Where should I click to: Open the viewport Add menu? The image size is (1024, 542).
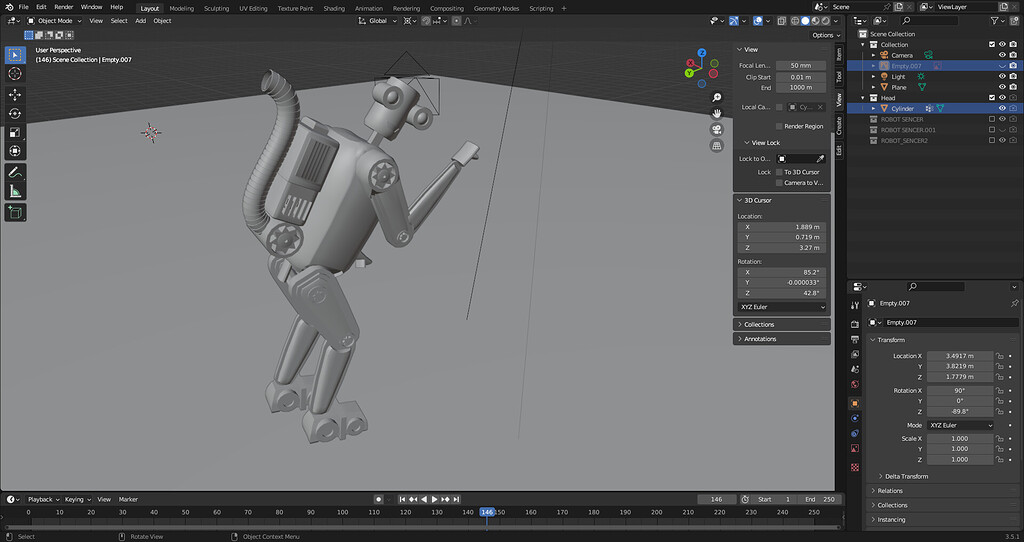[140, 21]
